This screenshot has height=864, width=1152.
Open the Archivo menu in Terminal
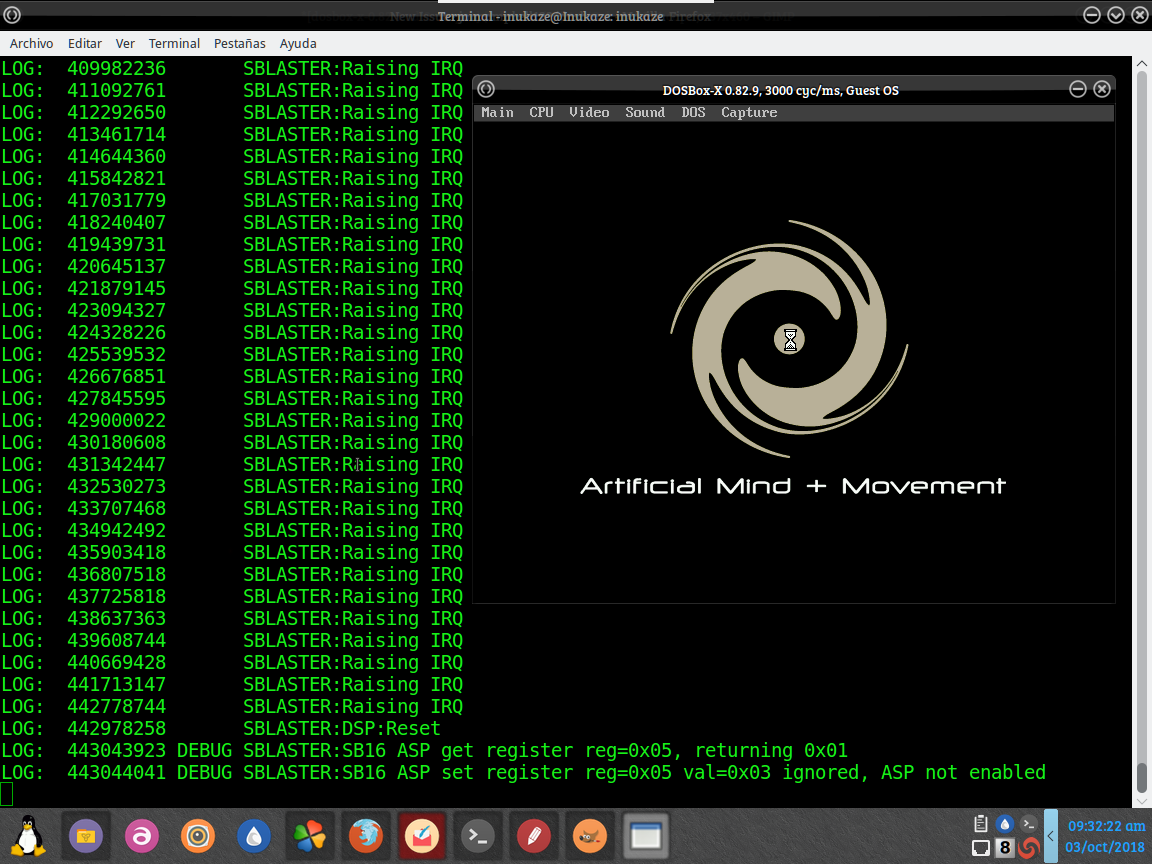[31, 43]
